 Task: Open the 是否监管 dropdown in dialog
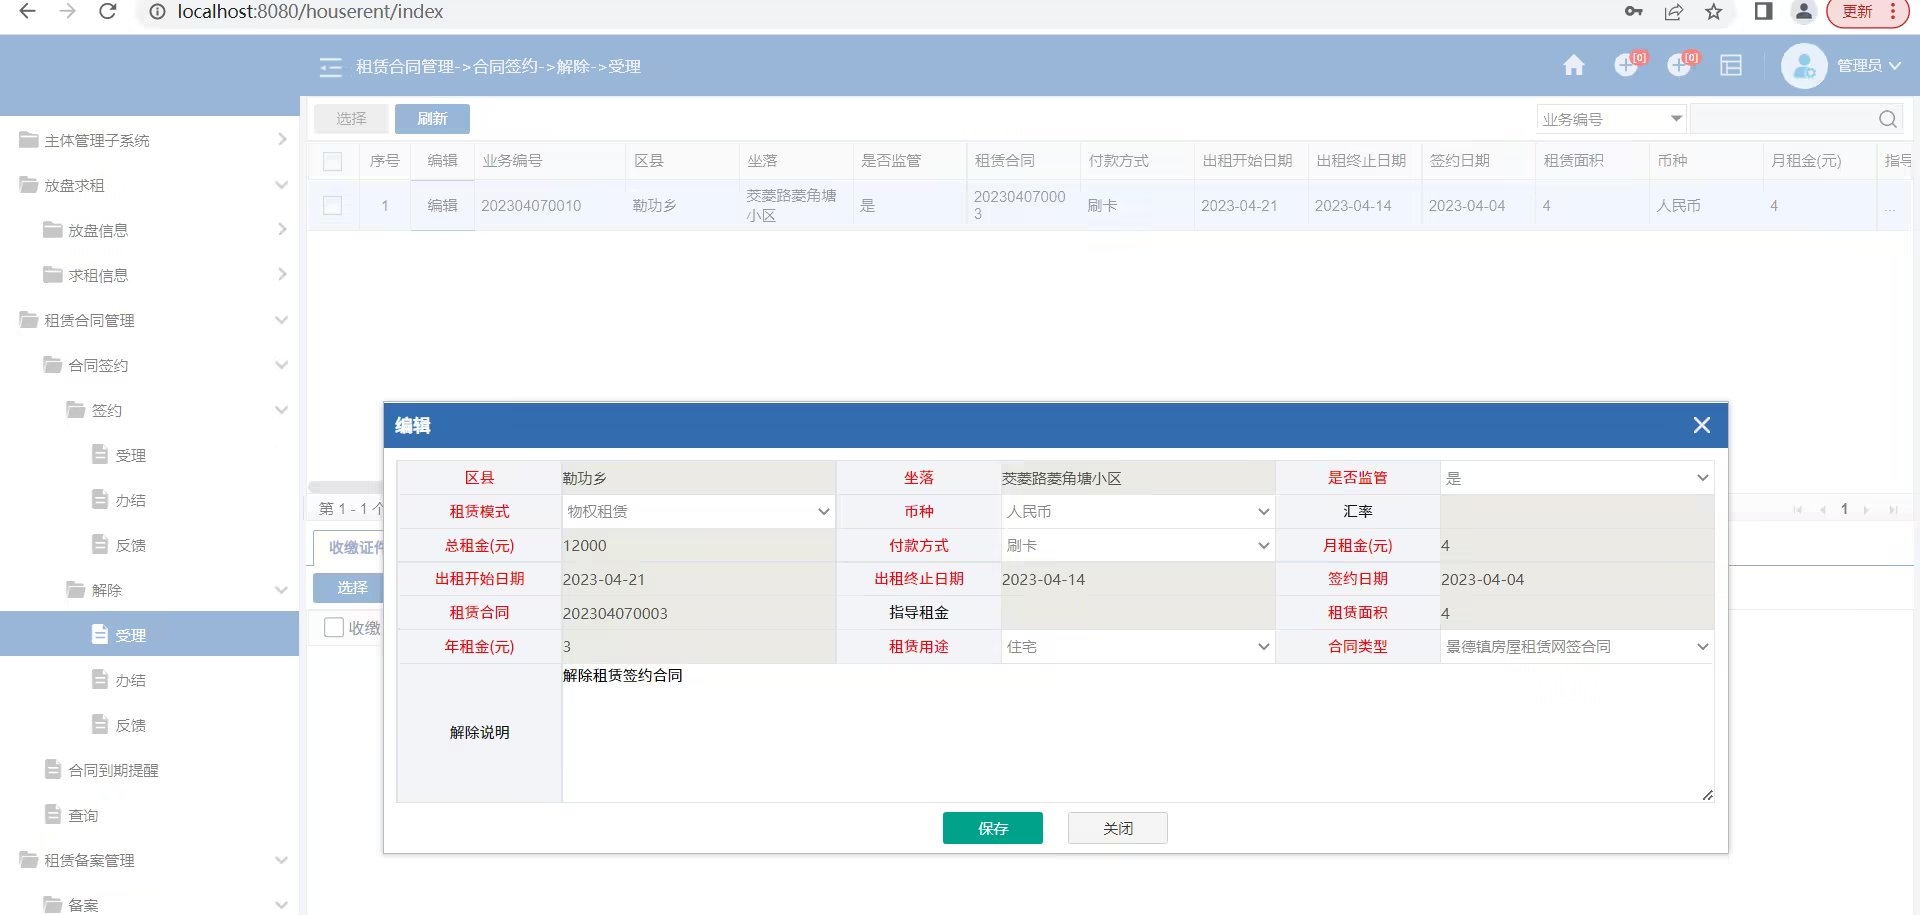[1577, 478]
